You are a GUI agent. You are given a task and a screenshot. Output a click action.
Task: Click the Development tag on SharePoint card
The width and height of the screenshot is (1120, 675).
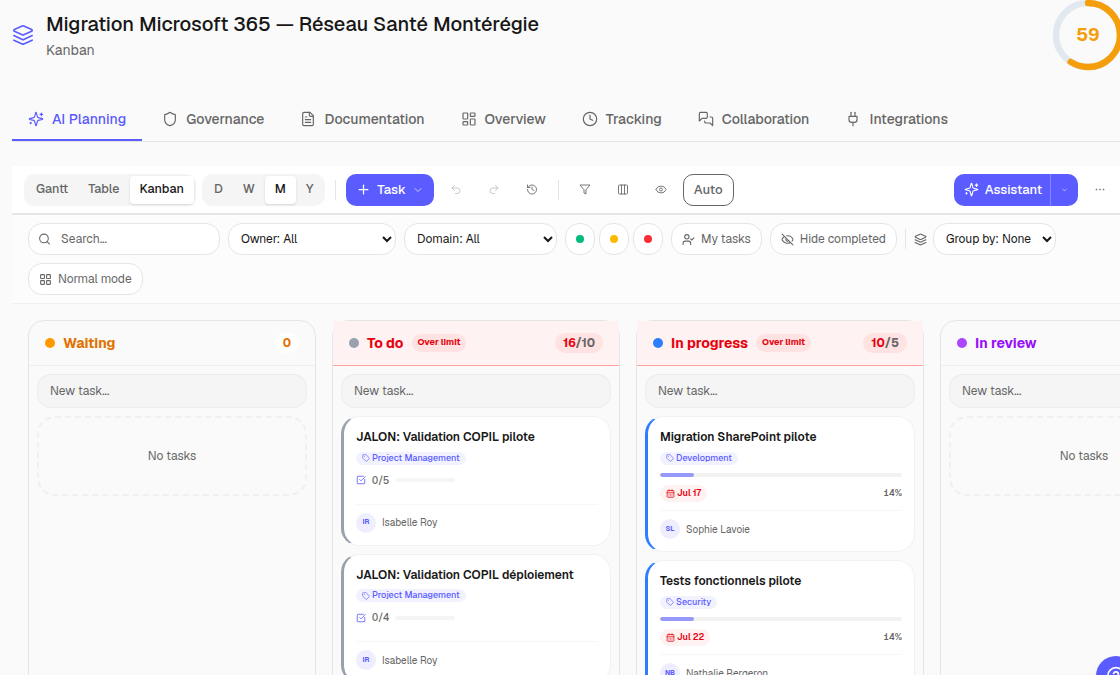[699, 458]
